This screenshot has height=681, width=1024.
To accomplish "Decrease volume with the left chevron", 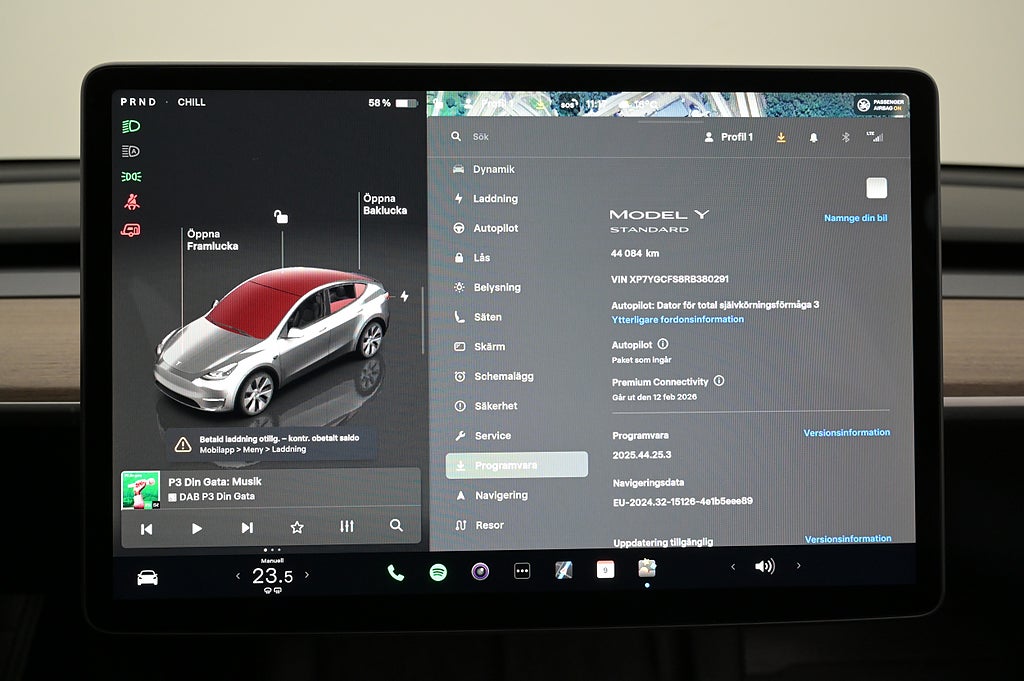I will pos(732,566).
